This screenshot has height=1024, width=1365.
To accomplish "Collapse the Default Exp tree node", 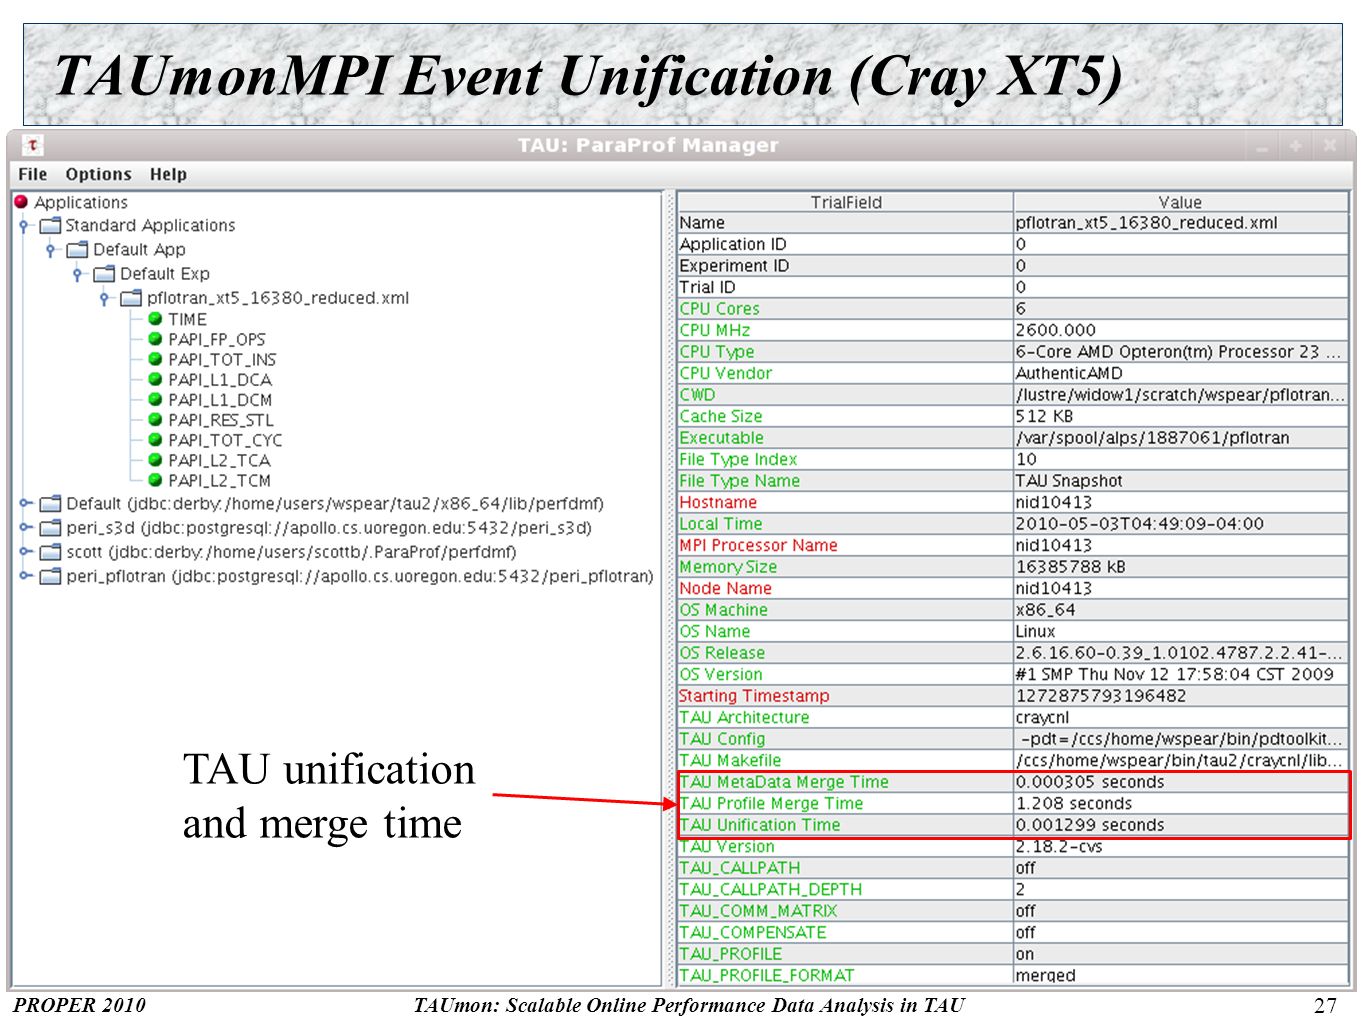I will [78, 274].
